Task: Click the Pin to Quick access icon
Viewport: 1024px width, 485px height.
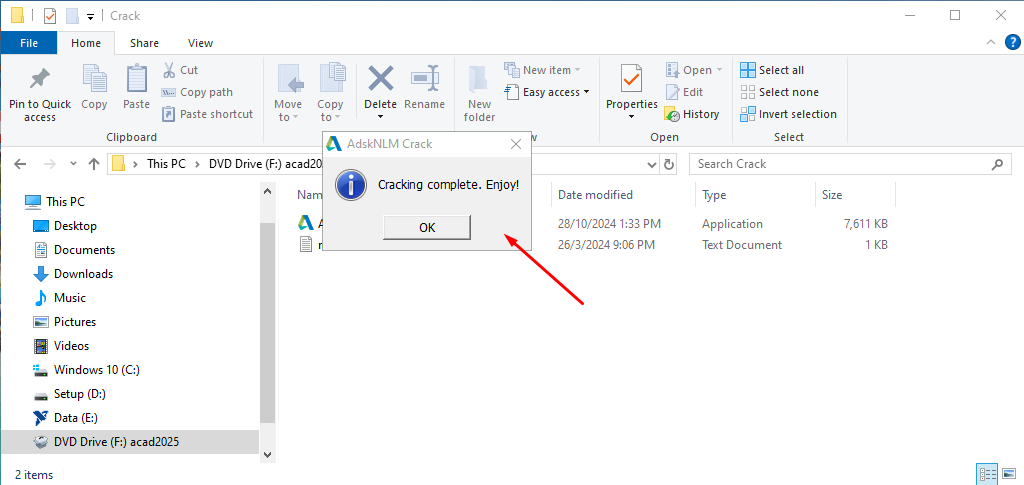Action: coord(40,80)
